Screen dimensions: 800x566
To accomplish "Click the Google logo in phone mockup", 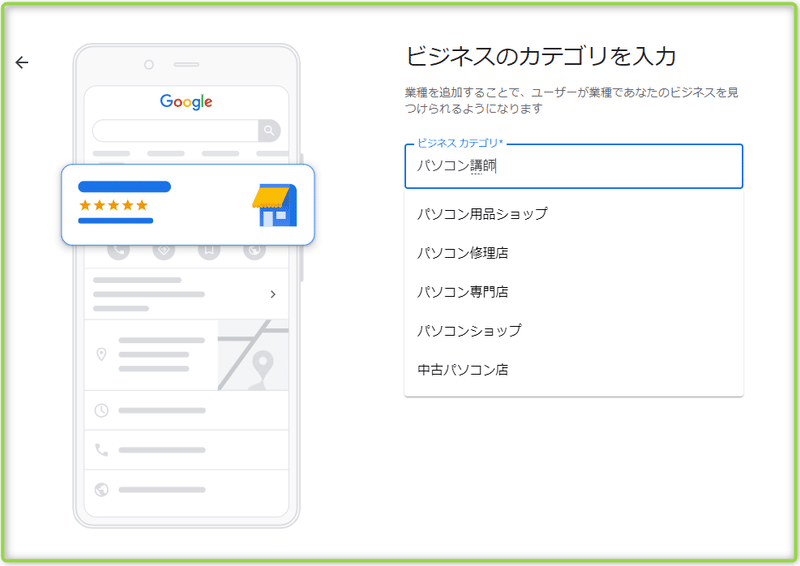I will (186, 102).
